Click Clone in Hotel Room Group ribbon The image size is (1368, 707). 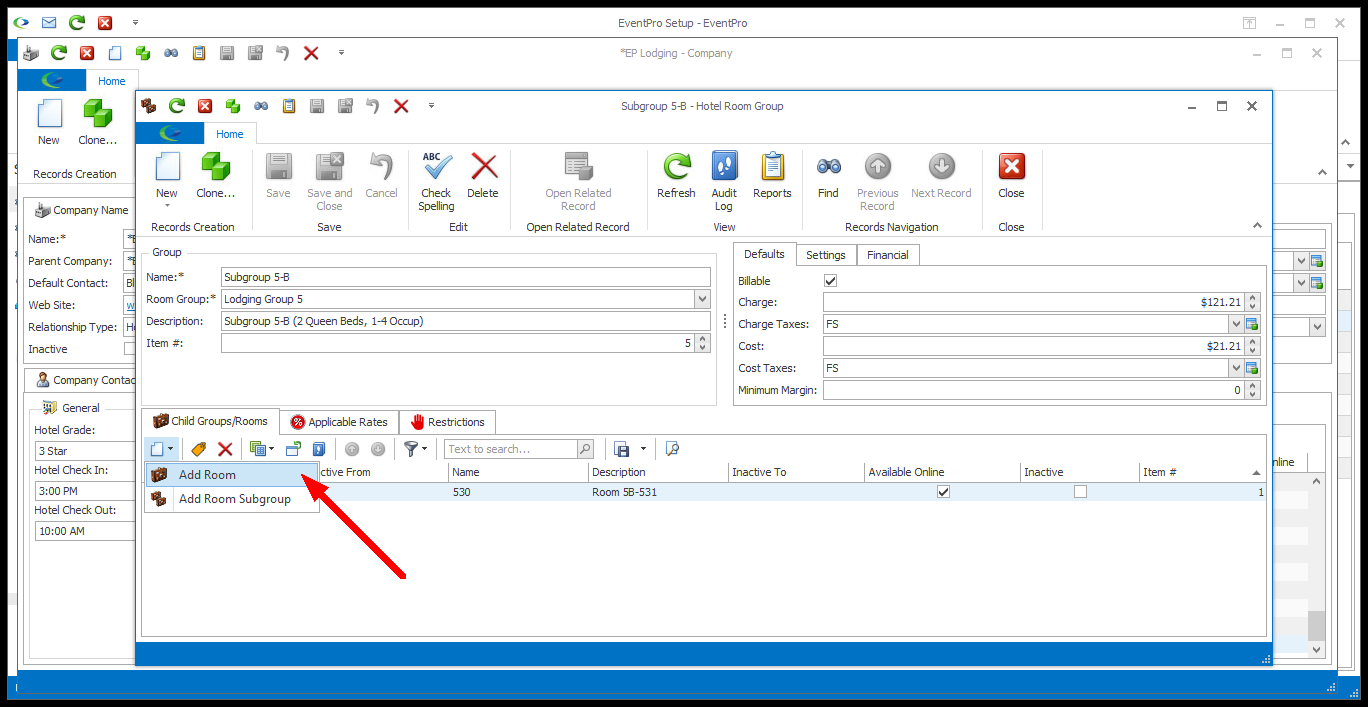pyautogui.click(x=215, y=176)
